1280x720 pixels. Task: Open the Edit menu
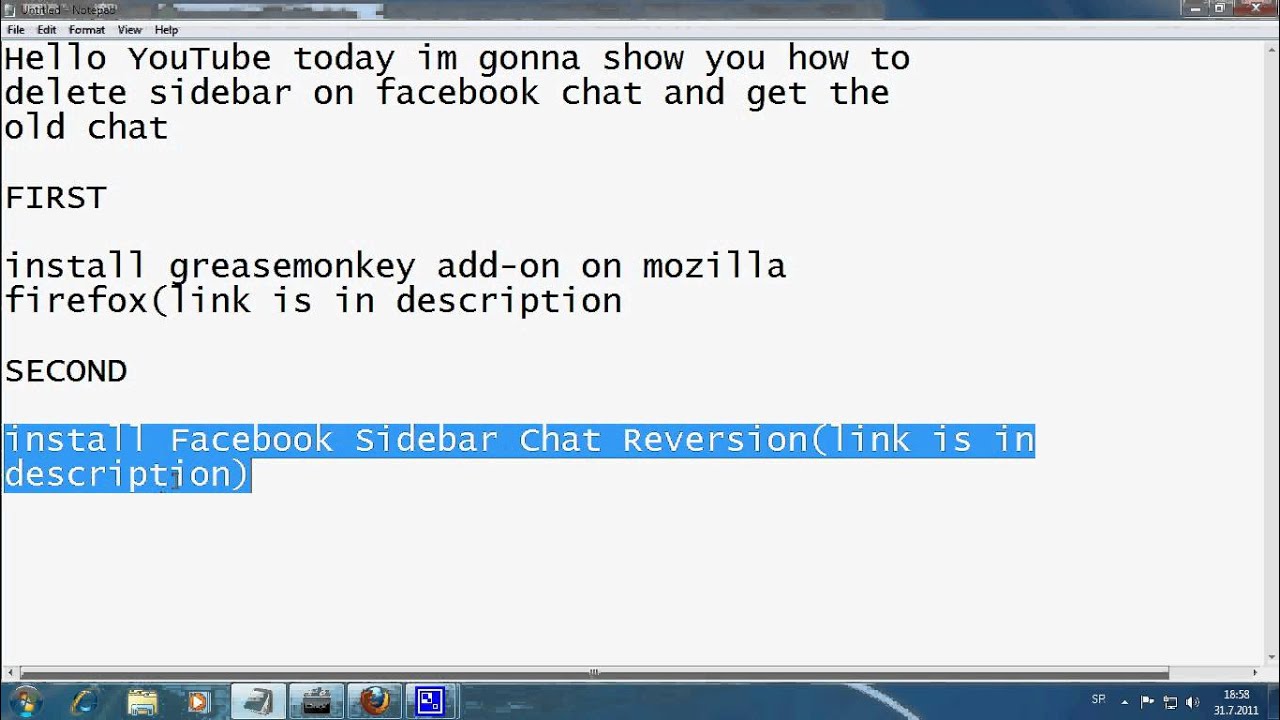click(46, 30)
